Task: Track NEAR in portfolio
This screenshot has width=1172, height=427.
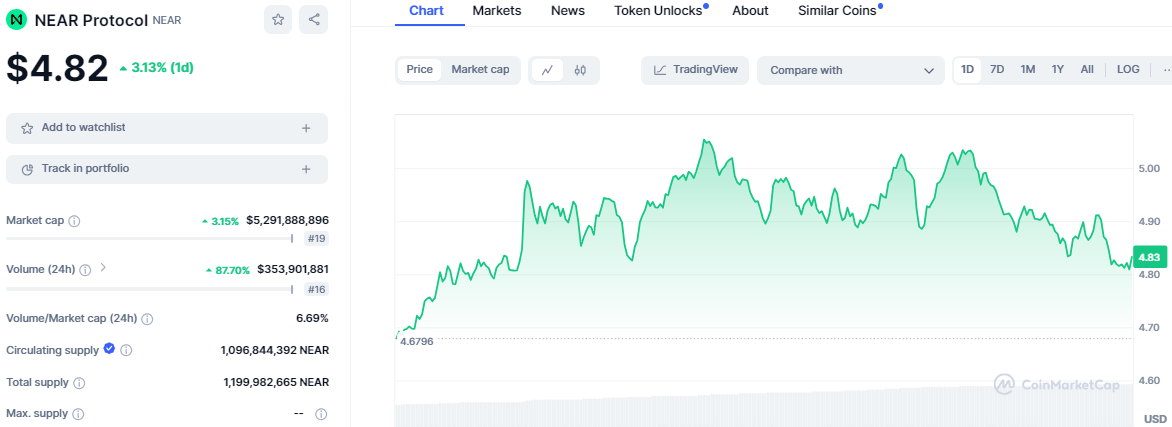Action: 167,169
